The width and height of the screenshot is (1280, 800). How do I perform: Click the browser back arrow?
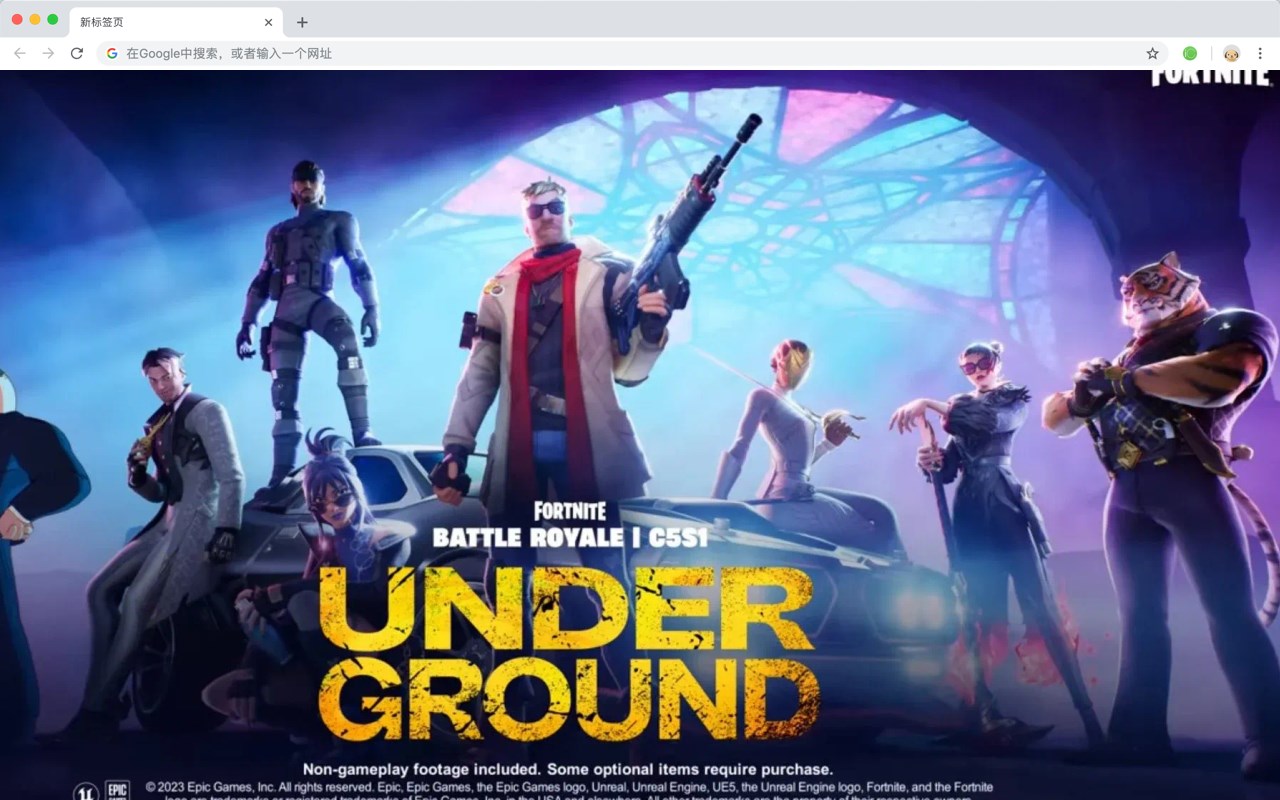click(x=20, y=53)
